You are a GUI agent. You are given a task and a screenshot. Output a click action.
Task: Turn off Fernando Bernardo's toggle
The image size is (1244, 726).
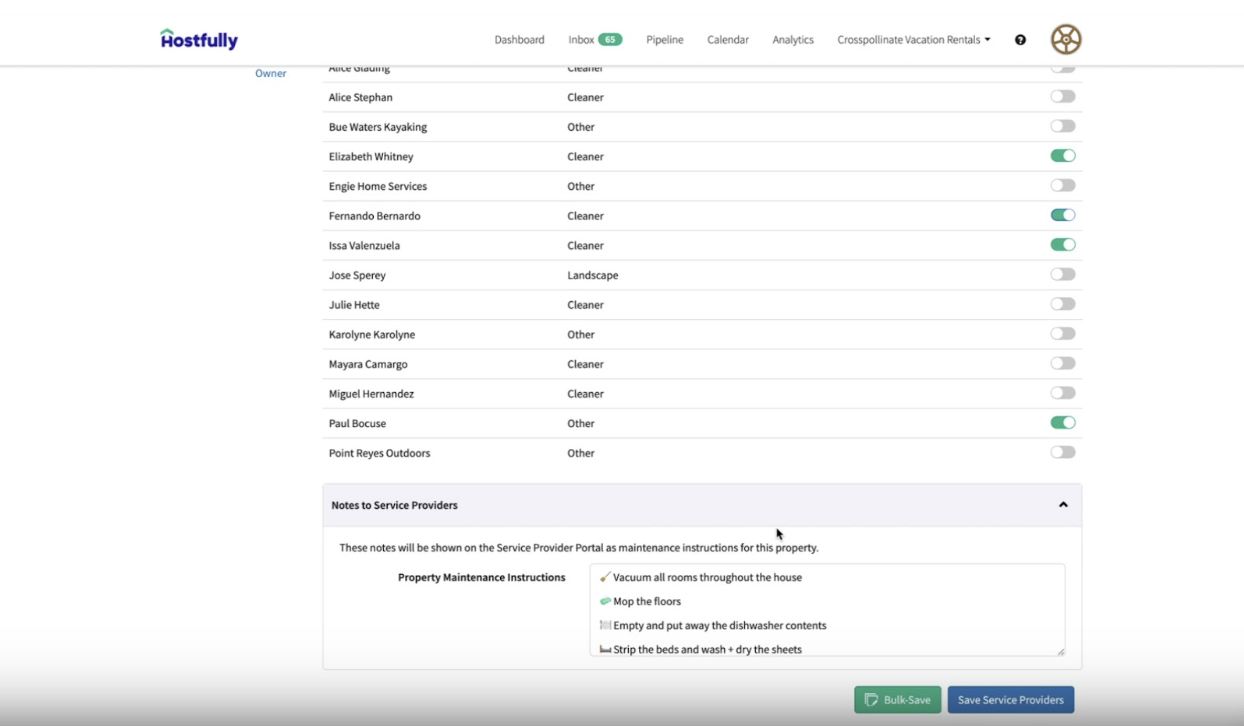(x=1062, y=214)
